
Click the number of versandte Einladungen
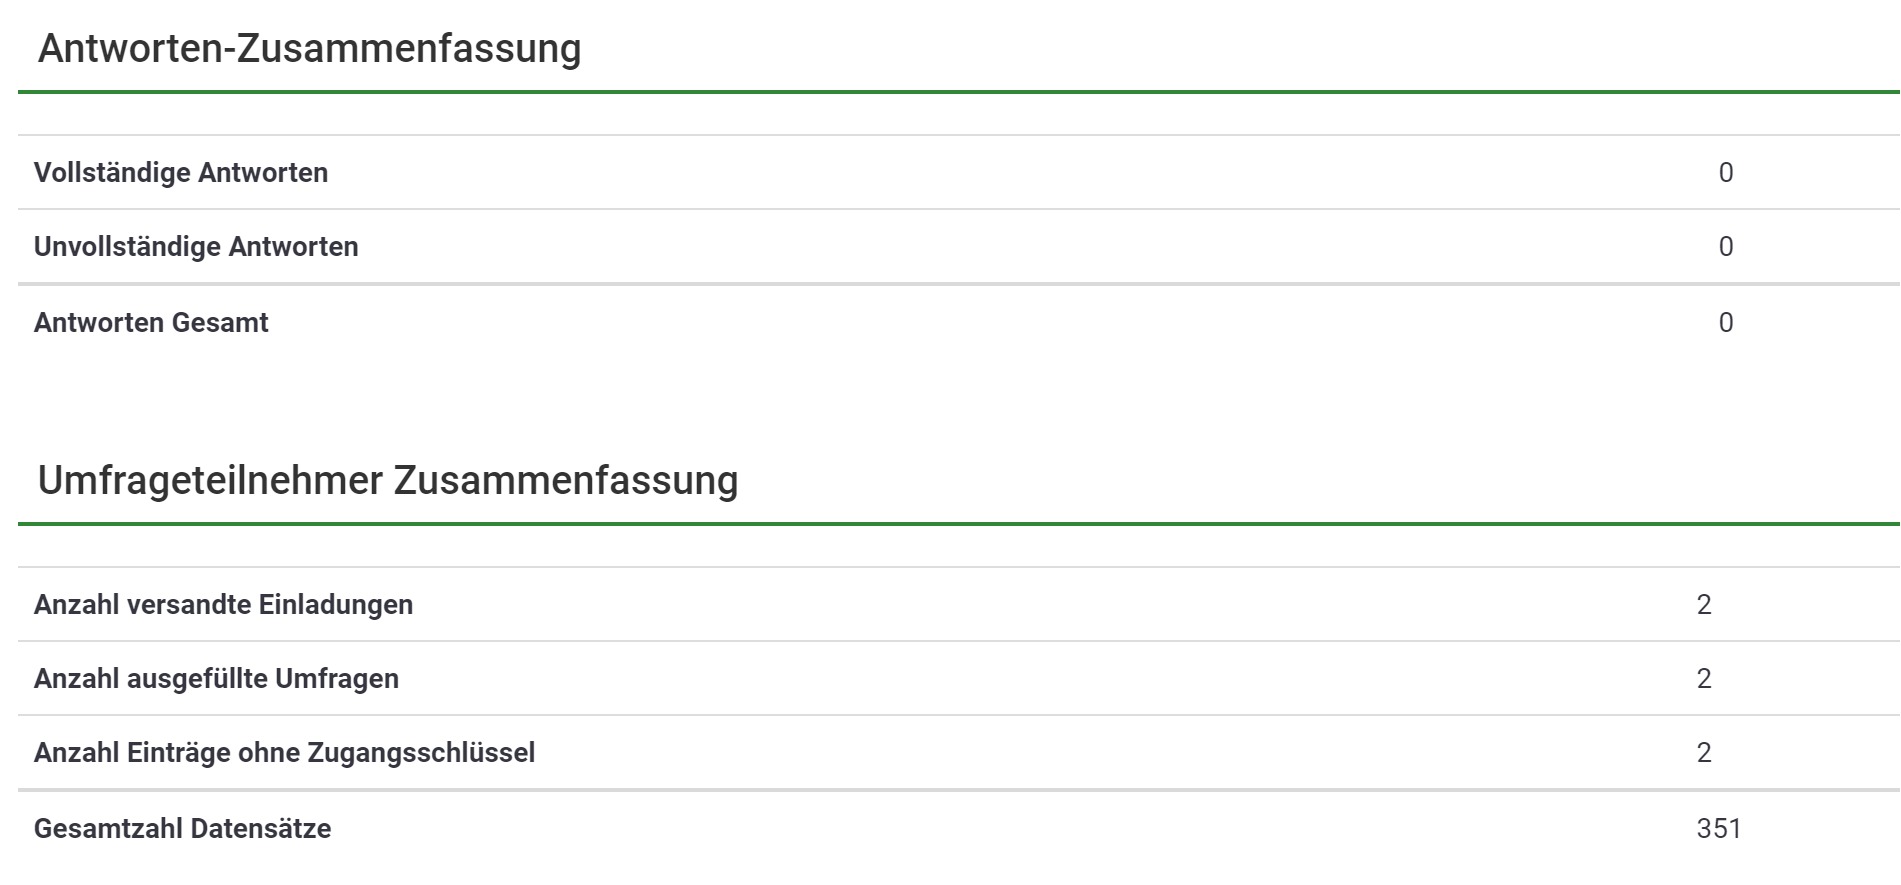click(1704, 605)
